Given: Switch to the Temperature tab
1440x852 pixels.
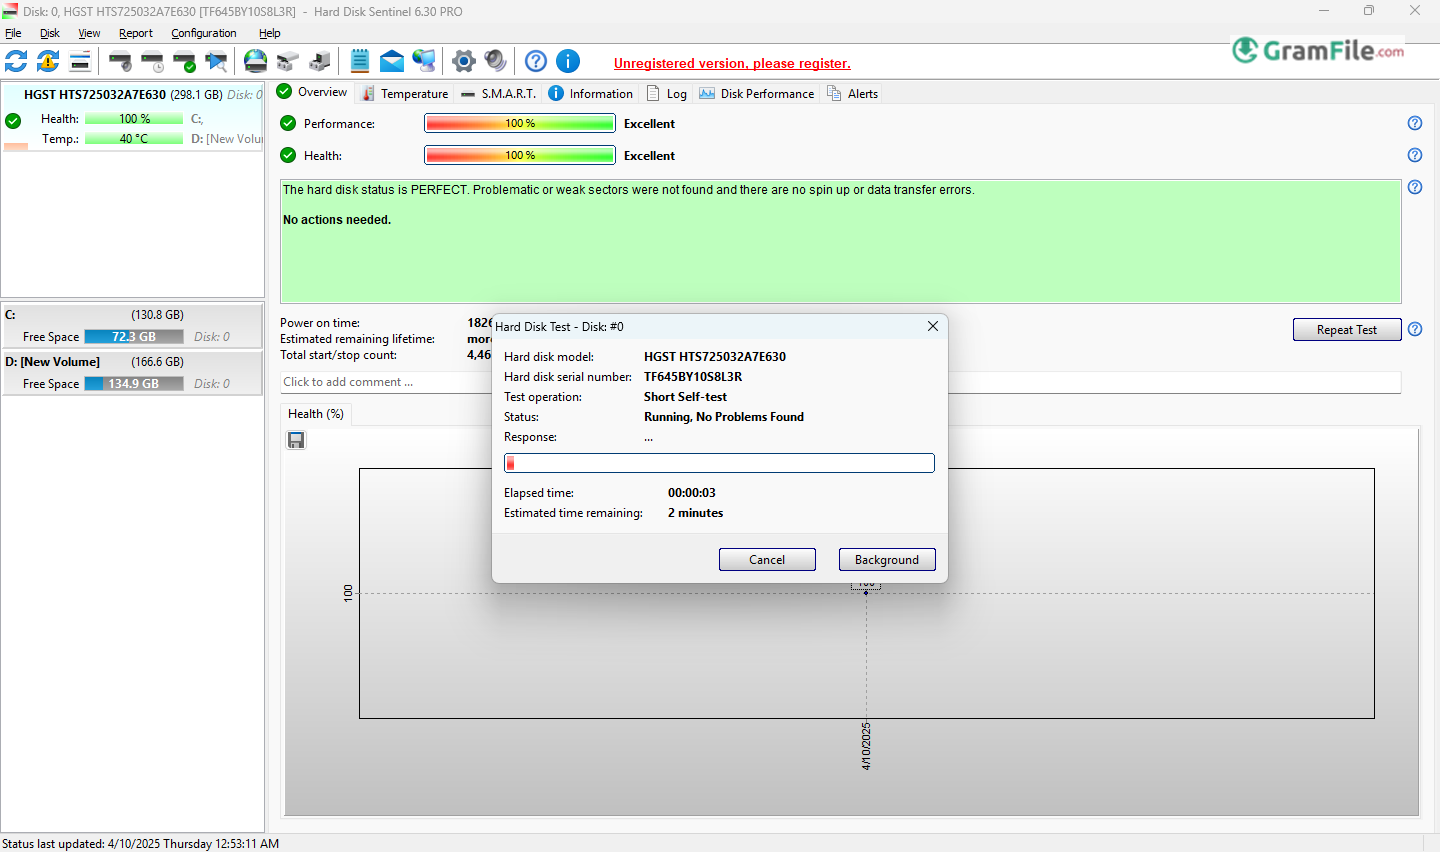Looking at the screenshot, I should 404,93.
